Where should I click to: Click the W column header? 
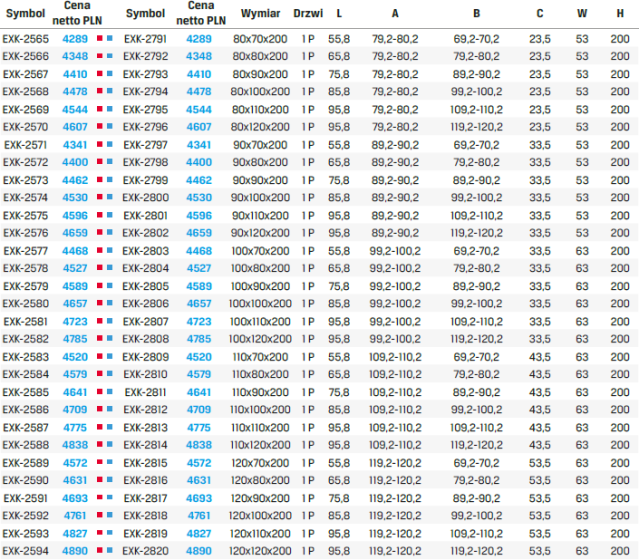tap(582, 13)
